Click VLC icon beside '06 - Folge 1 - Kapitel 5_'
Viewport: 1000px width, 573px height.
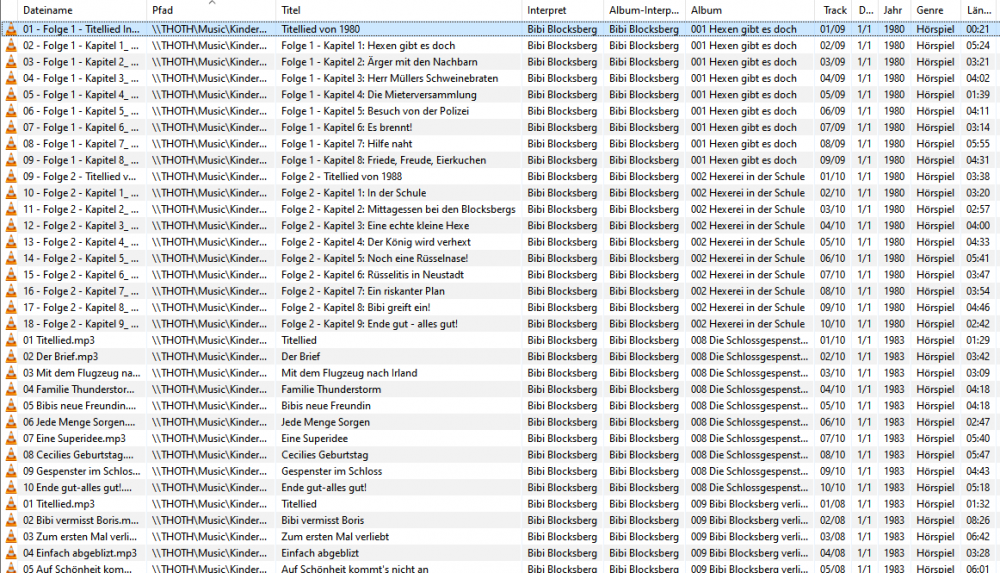click(x=11, y=111)
